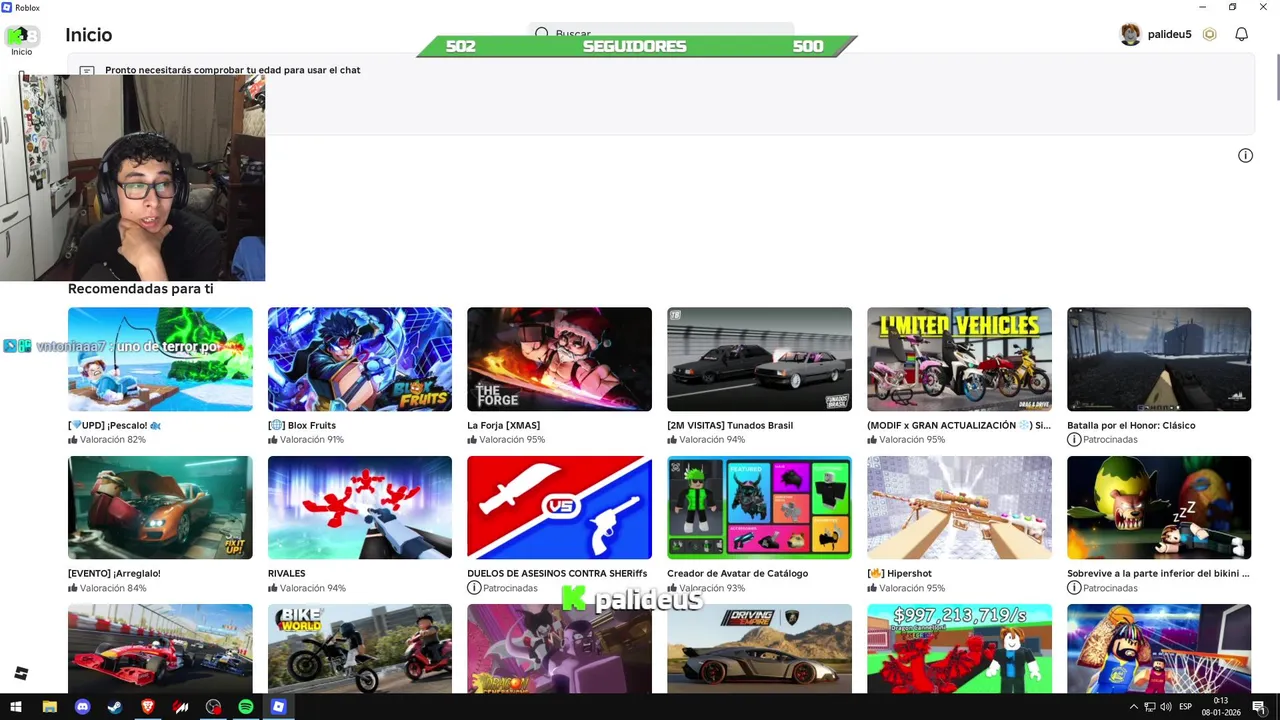
Task: Open Batalla por el Honor thumbnail
Action: (1159, 359)
